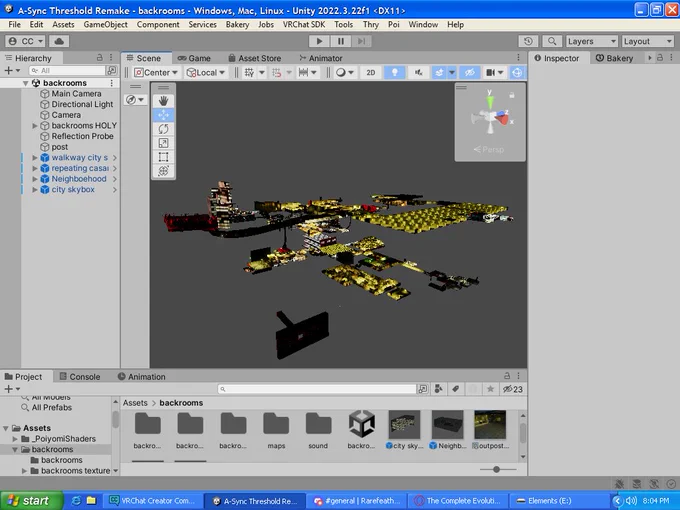Switch to the Game tab

point(194,58)
